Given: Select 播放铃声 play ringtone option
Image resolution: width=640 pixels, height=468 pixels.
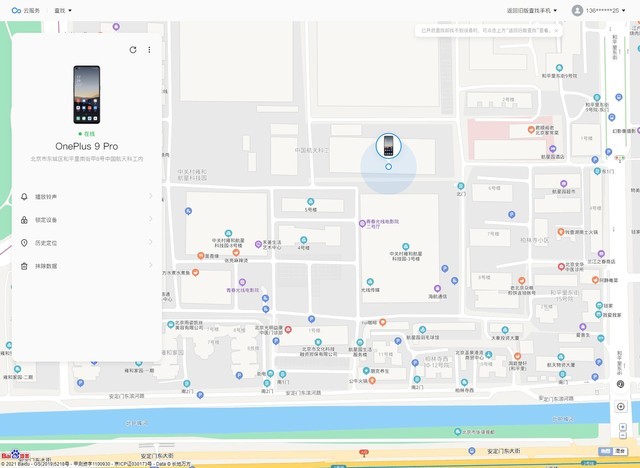Looking at the screenshot, I should pyautogui.click(x=87, y=196).
